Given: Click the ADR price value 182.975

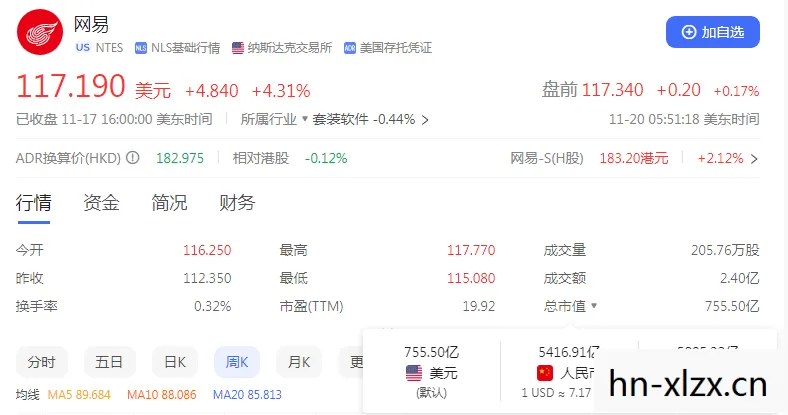Looking at the screenshot, I should pyautogui.click(x=180, y=158).
